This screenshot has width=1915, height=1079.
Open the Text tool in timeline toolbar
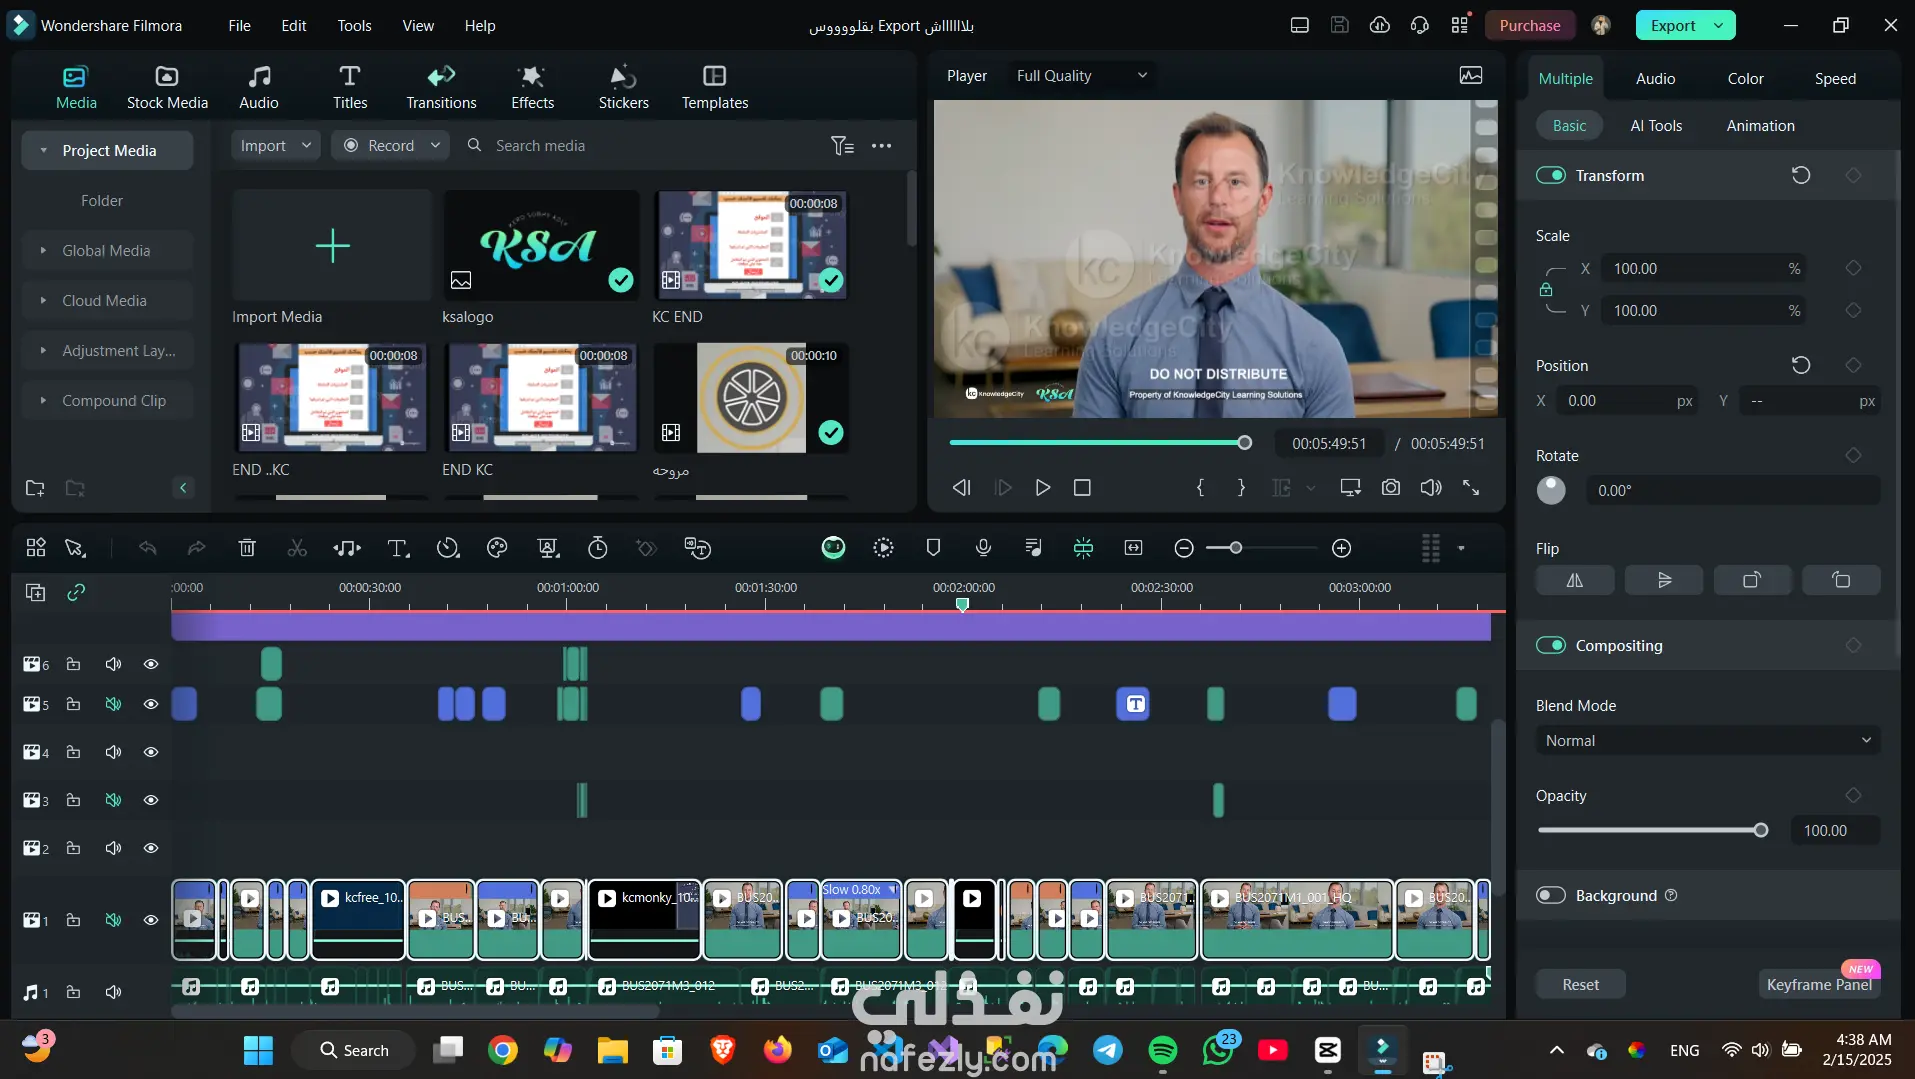398,548
